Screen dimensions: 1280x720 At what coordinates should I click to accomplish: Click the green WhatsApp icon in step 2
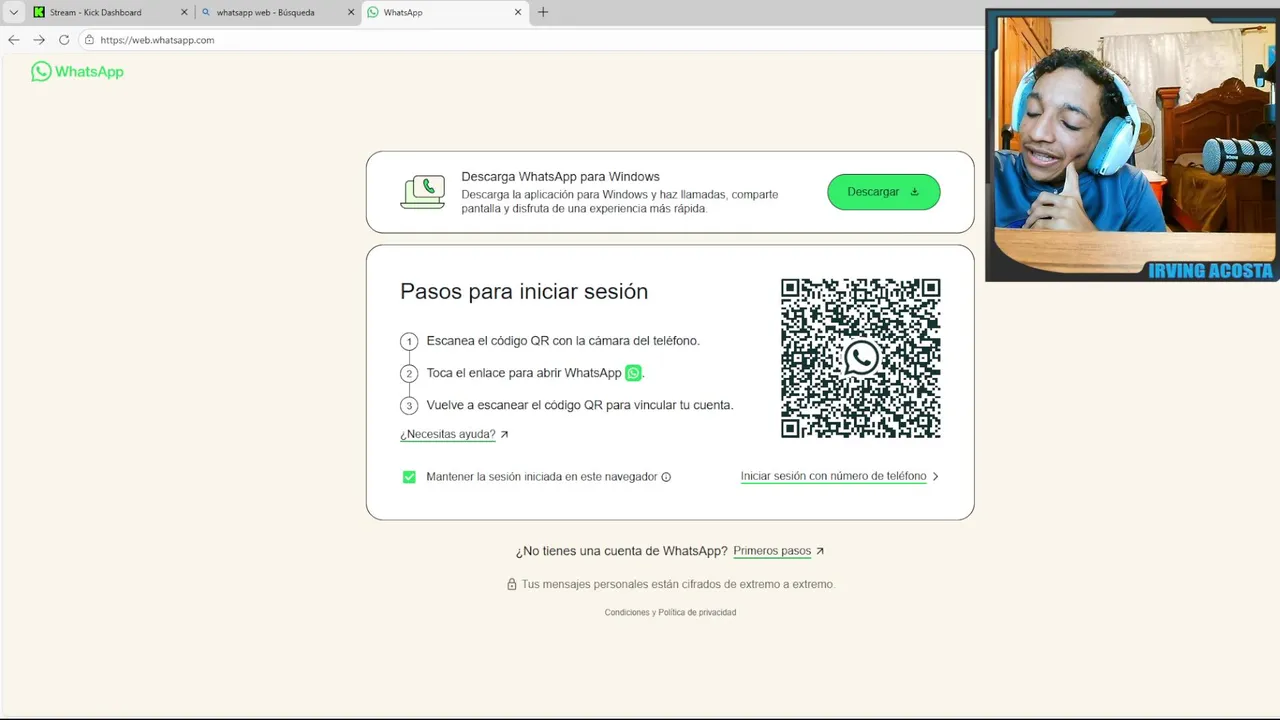click(633, 373)
